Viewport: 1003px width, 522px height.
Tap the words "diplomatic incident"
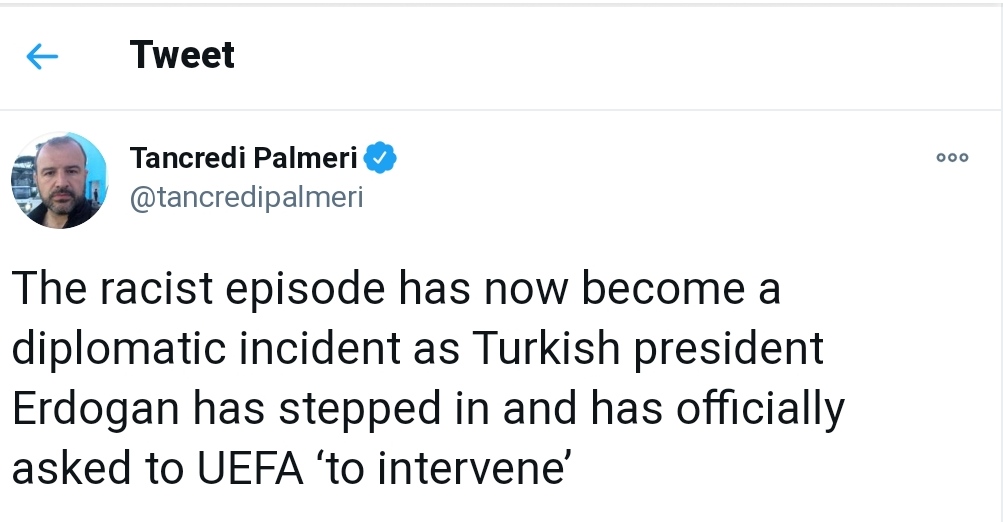206,349
